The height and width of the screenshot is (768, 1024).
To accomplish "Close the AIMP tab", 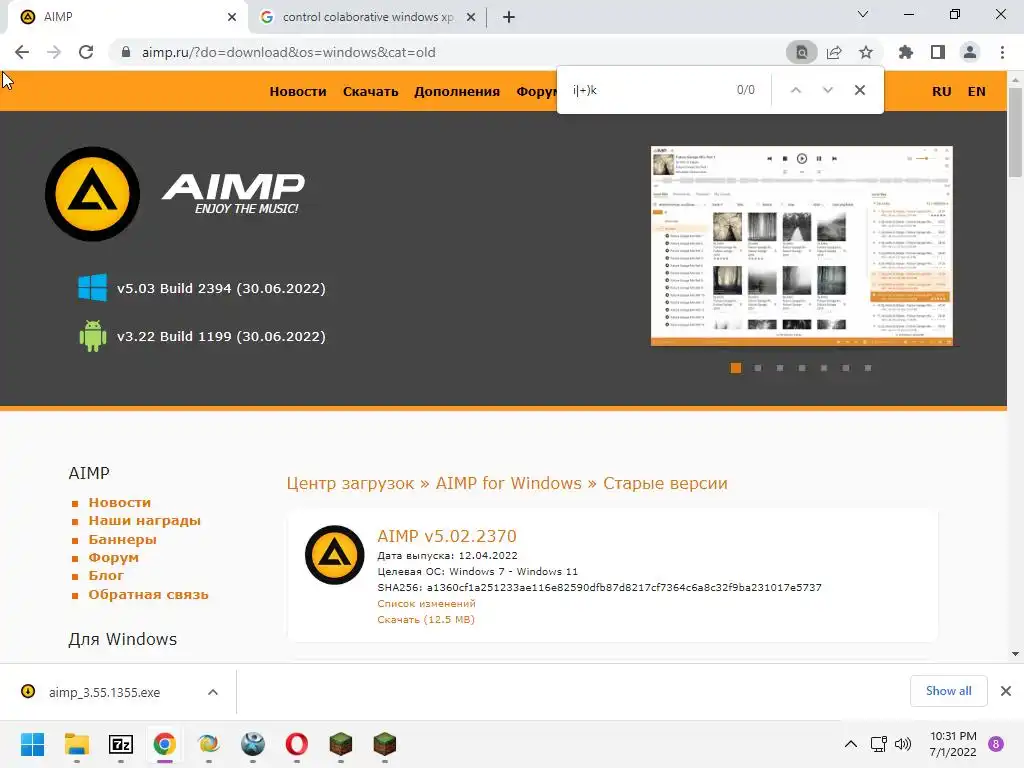I will point(232,17).
